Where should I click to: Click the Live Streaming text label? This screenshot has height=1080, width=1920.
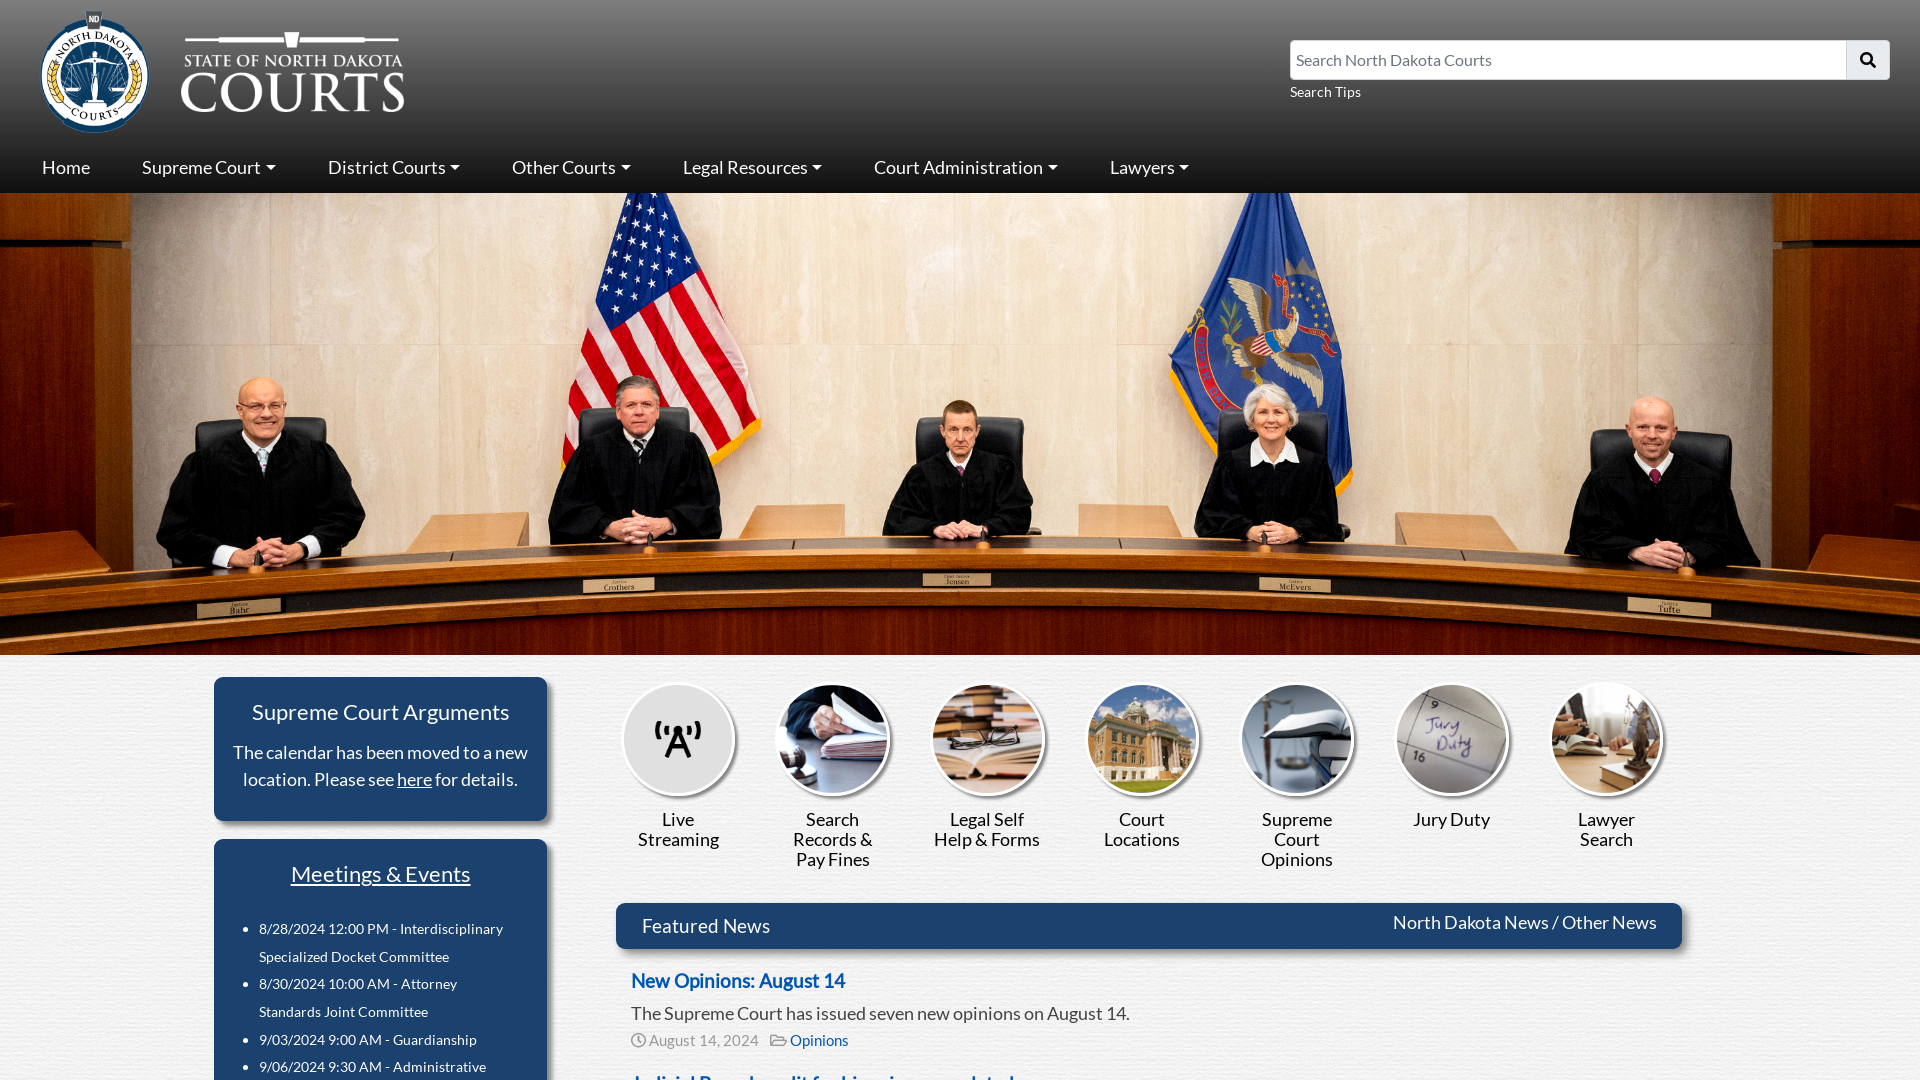click(678, 830)
